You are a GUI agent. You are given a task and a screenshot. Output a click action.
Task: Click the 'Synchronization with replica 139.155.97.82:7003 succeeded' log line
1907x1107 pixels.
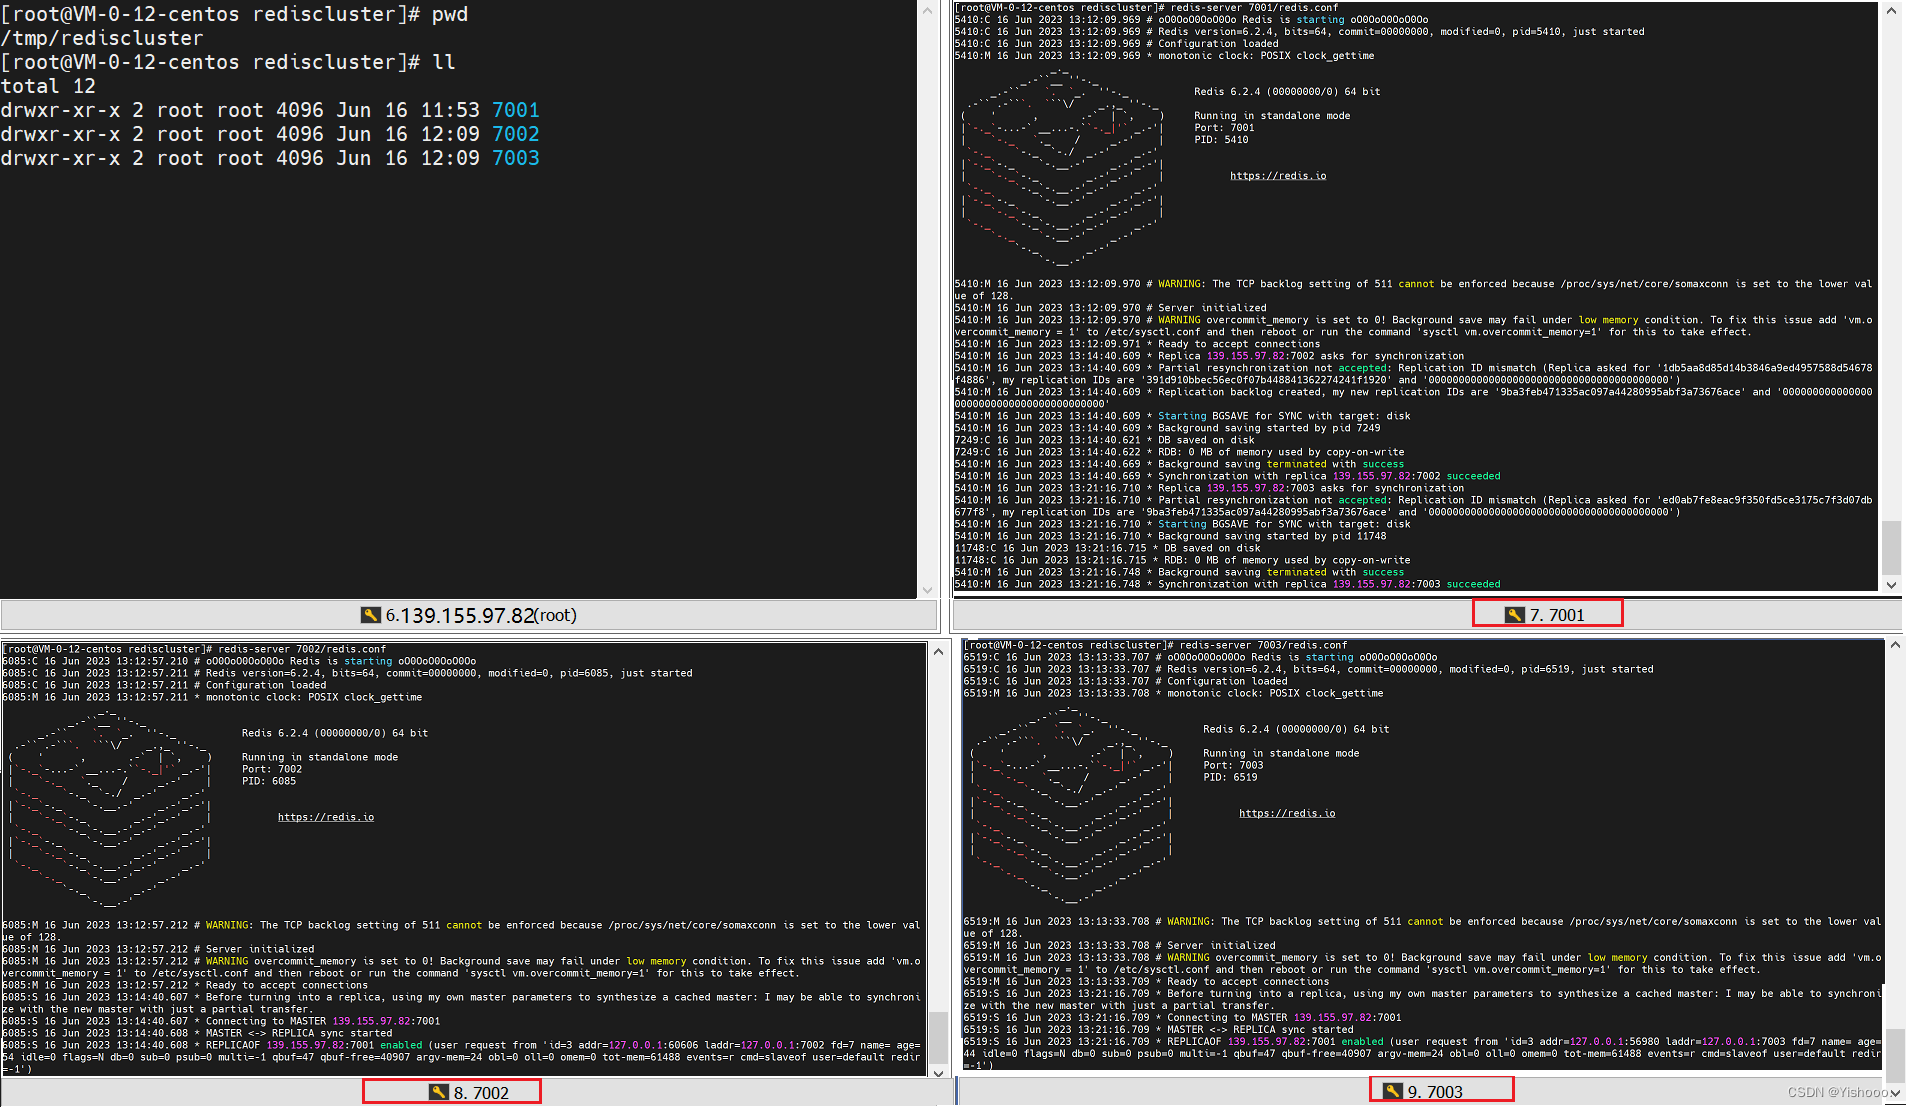[1228, 584]
